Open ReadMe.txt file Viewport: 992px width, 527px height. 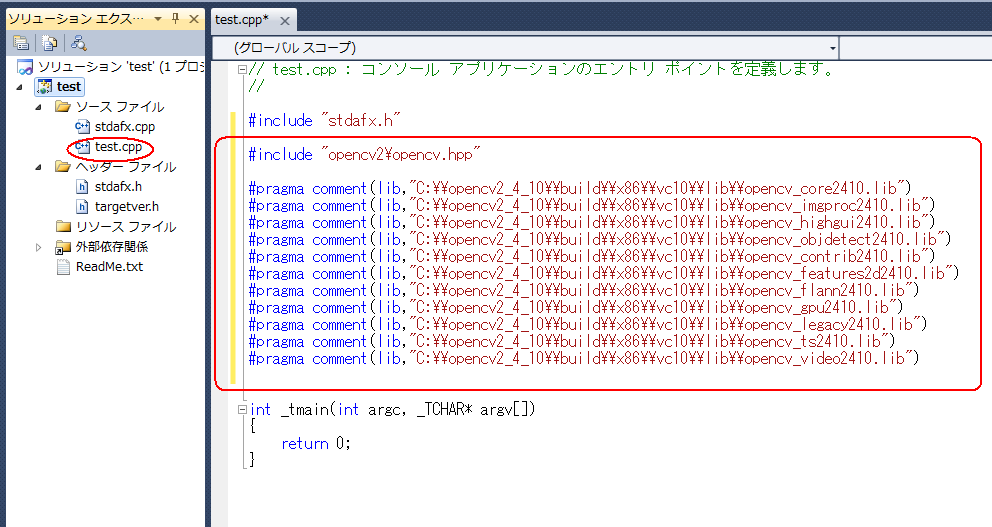click(99, 267)
